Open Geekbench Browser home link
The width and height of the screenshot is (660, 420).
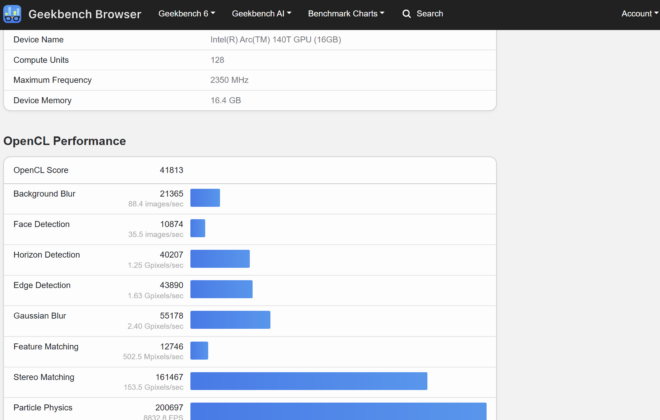(x=85, y=14)
